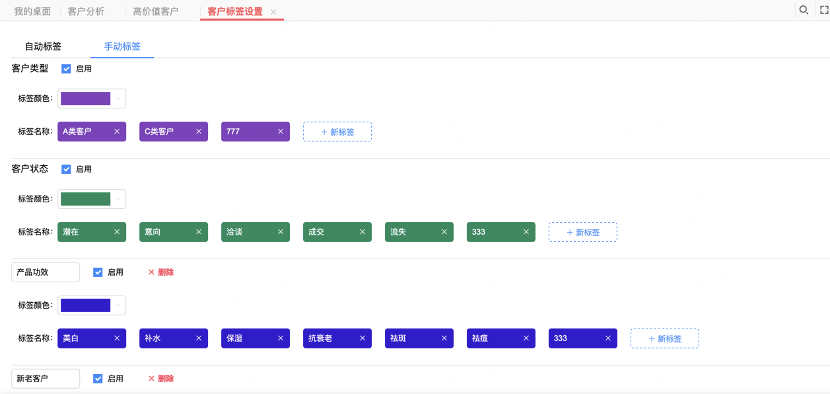Close the 客户标签设置 tab
The width and height of the screenshot is (830, 394).
[273, 12]
